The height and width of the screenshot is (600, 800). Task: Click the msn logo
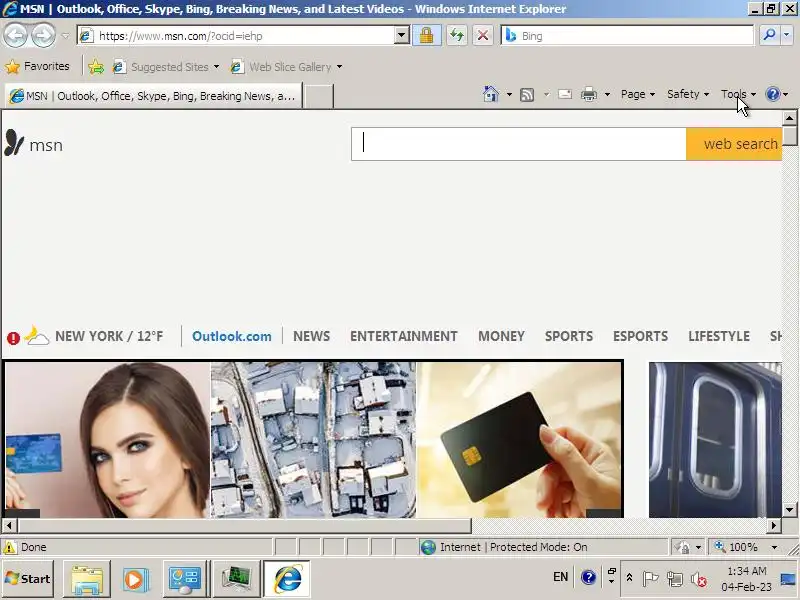click(34, 143)
